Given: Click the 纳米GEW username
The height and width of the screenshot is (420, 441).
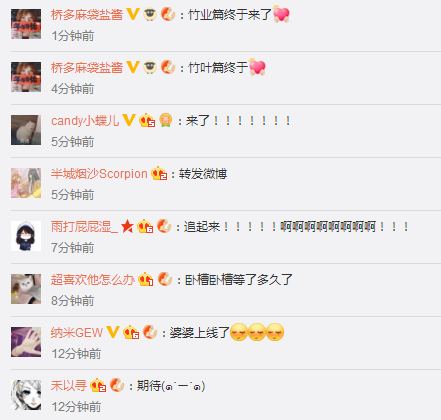Looking at the screenshot, I should coord(77,333).
